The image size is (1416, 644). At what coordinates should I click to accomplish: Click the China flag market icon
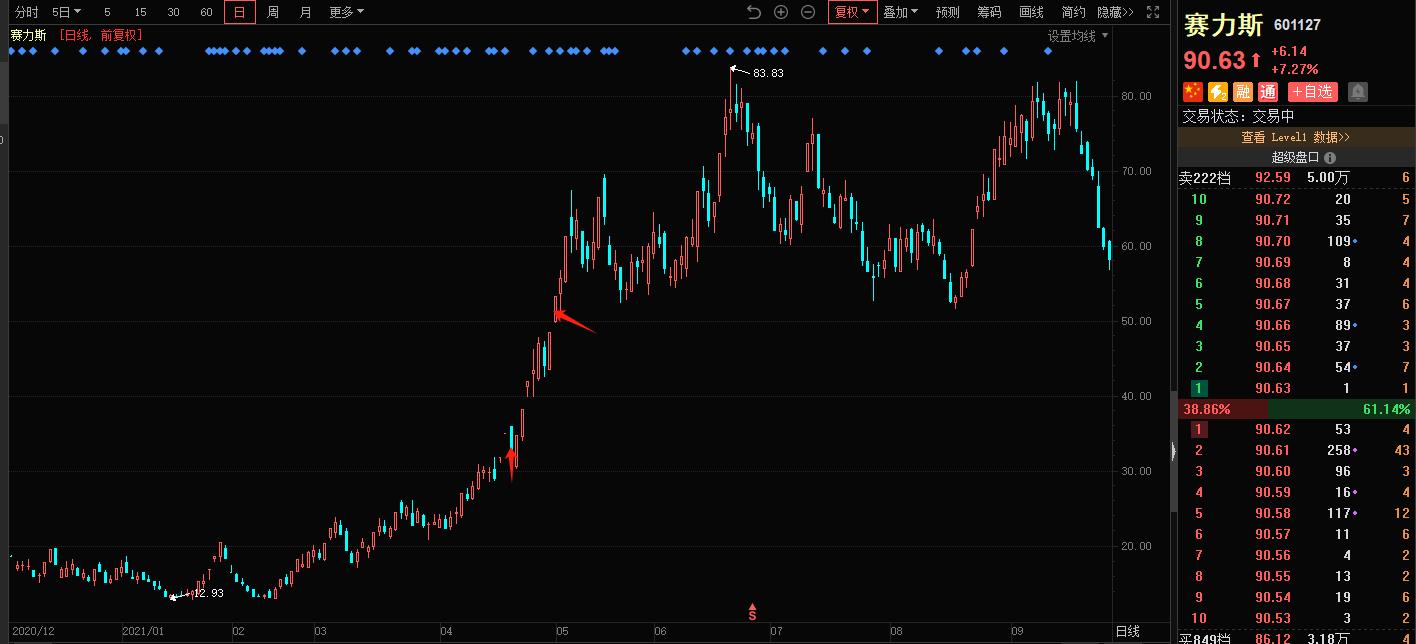(1192, 92)
